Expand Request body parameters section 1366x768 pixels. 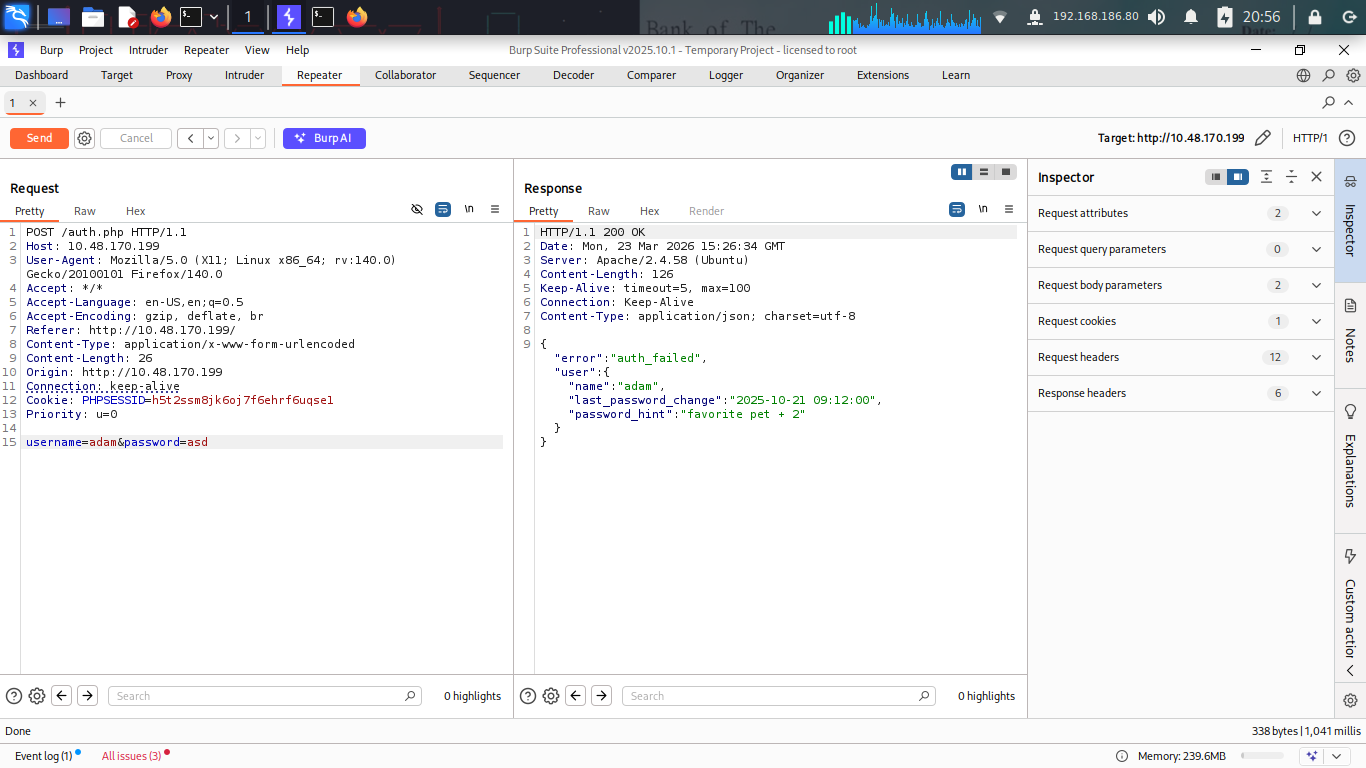pyautogui.click(x=1316, y=285)
